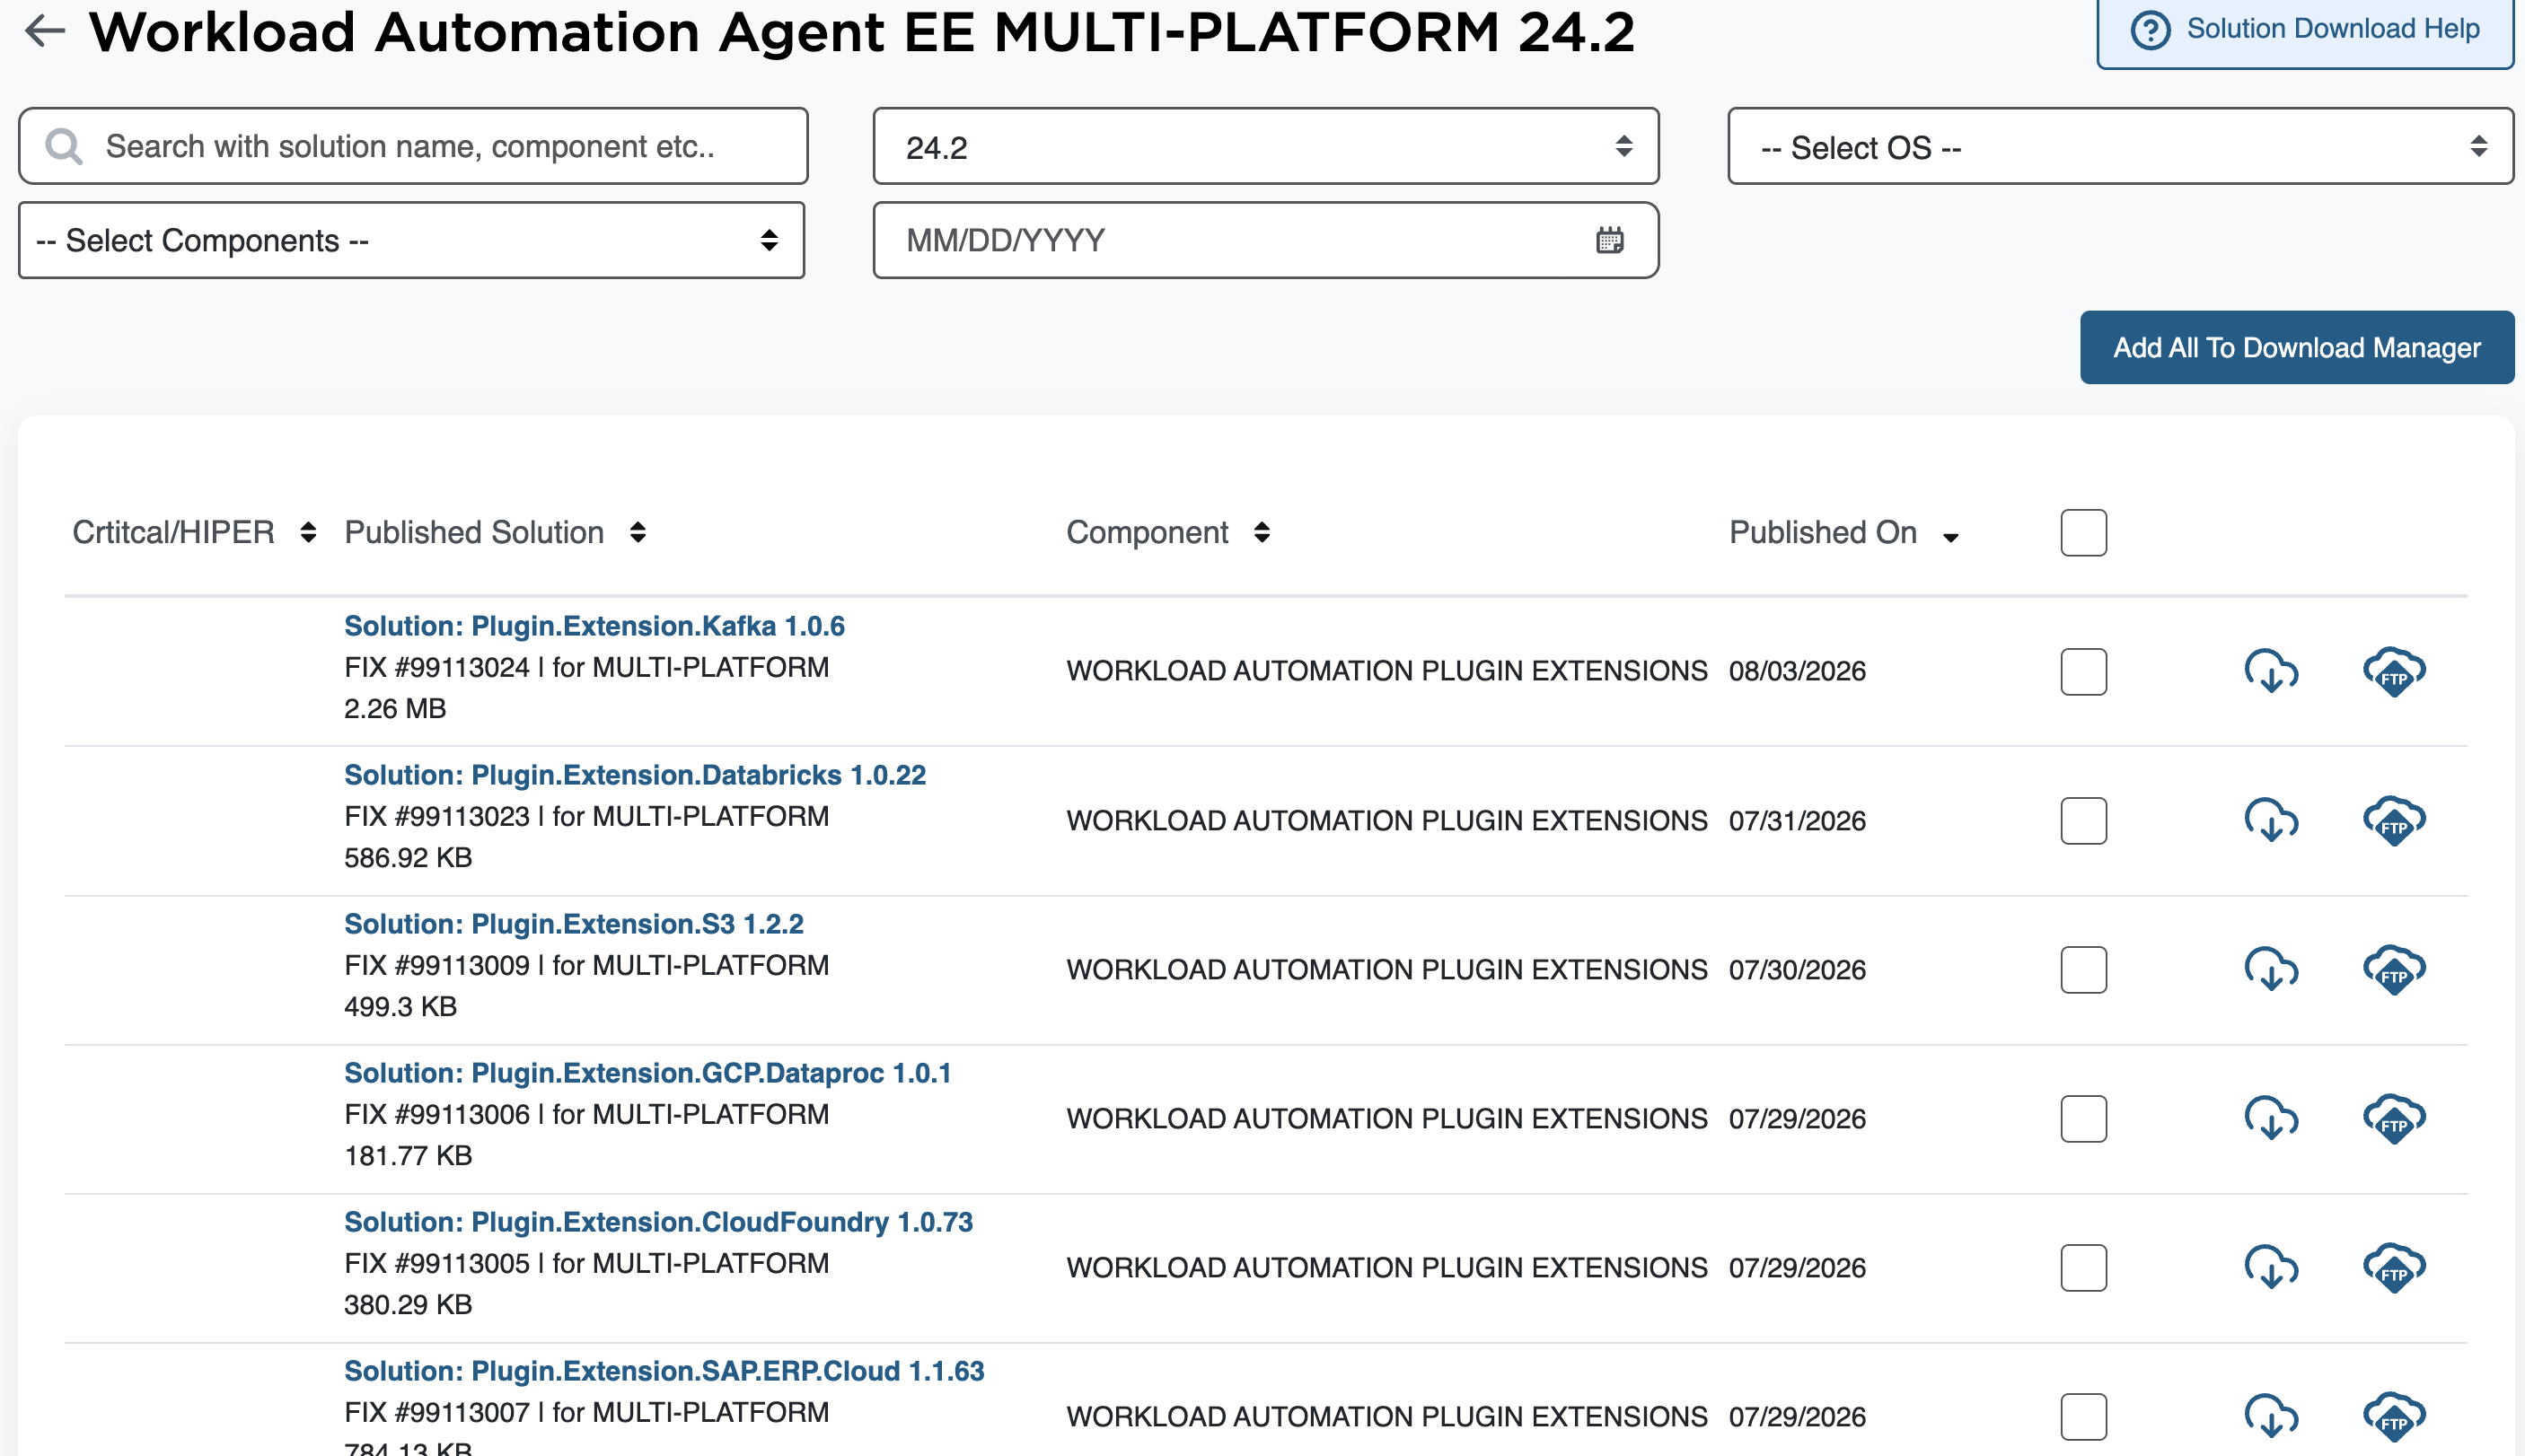Viewport: 2525px width, 1456px height.
Task: Click the 07/31/2026 published date
Action: [x=1797, y=820]
